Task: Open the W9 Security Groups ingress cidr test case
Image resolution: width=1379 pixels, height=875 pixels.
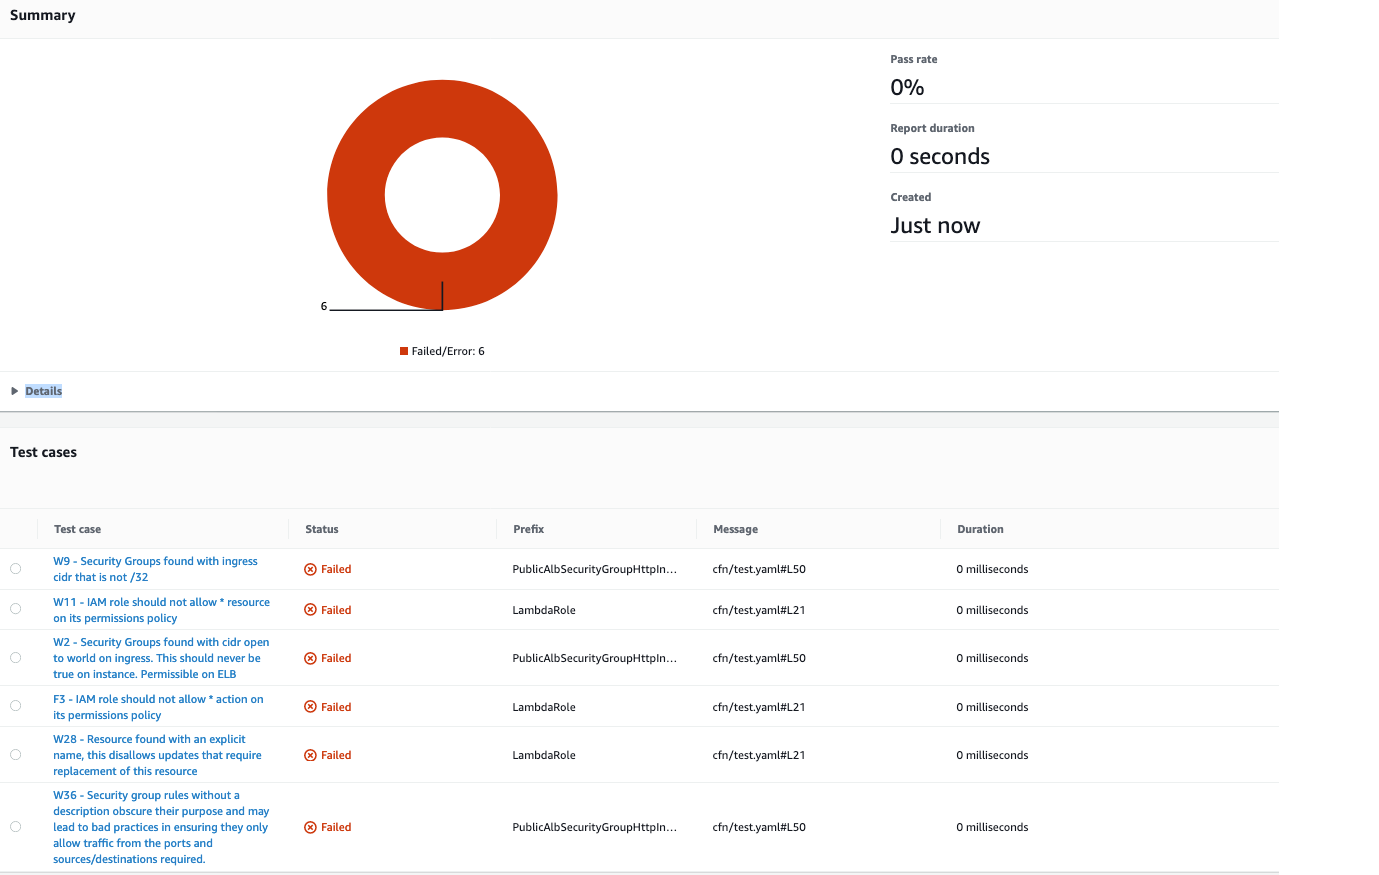Action: tap(155, 568)
